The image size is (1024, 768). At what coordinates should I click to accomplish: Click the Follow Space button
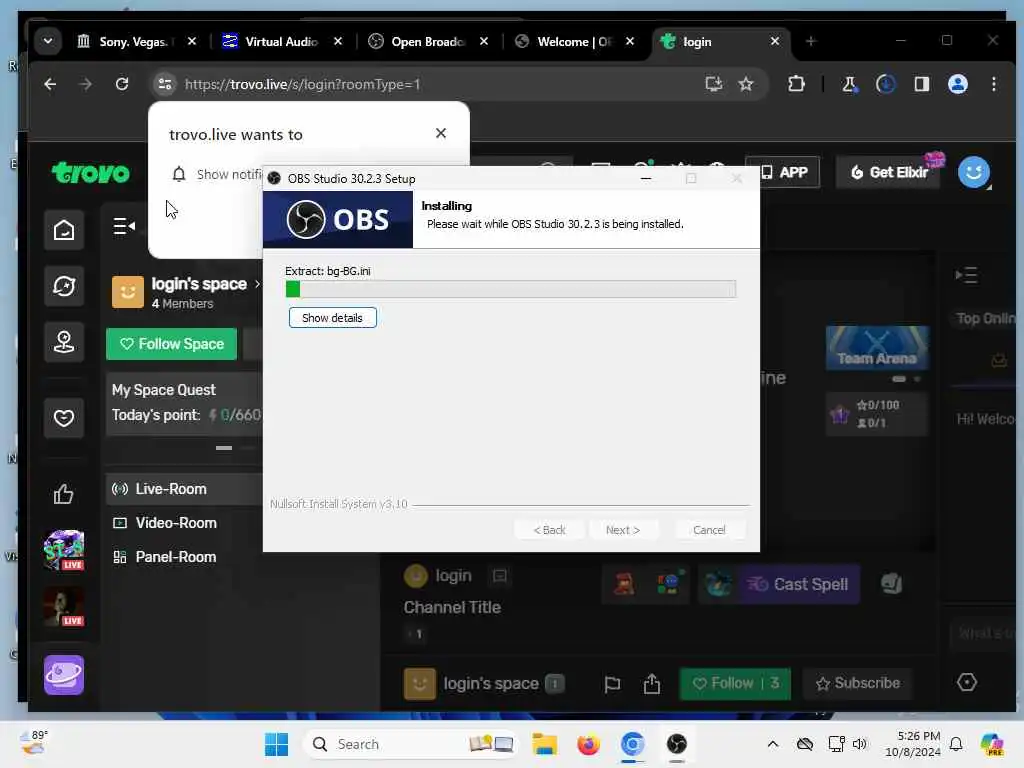pyautogui.click(x=172, y=344)
